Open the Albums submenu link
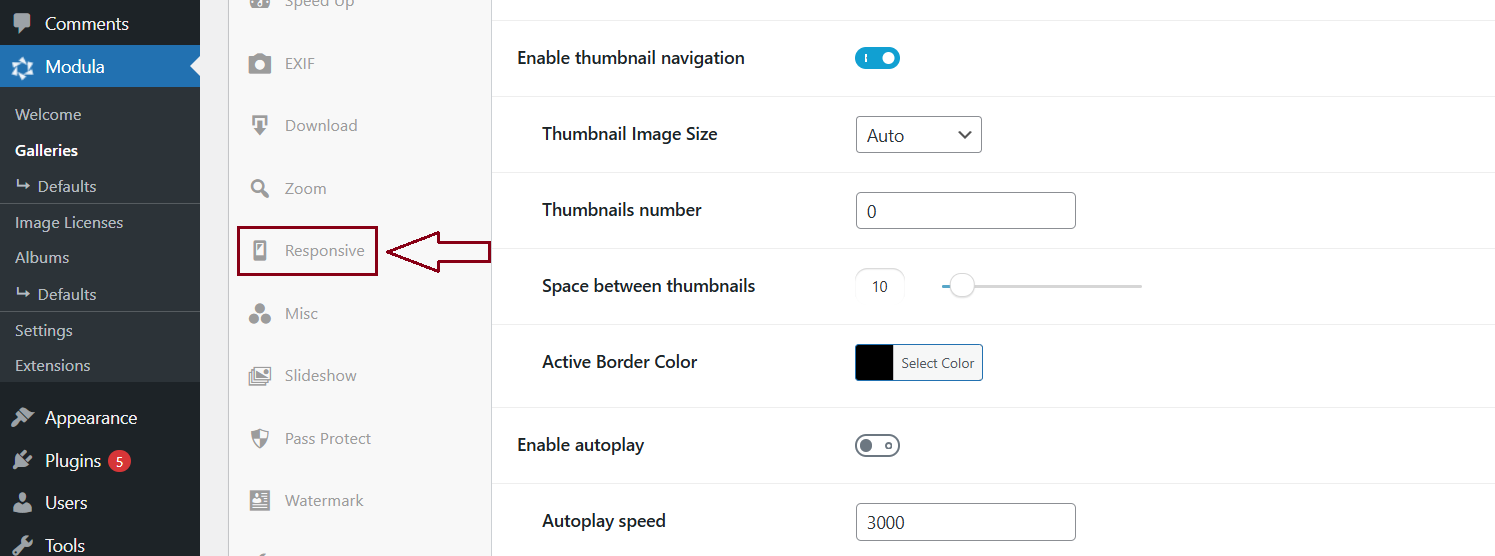The image size is (1495, 556). tap(42, 257)
